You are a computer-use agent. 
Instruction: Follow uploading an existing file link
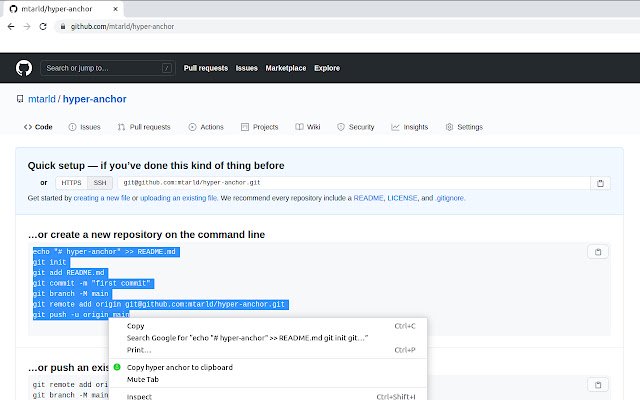pyautogui.click(x=178, y=198)
